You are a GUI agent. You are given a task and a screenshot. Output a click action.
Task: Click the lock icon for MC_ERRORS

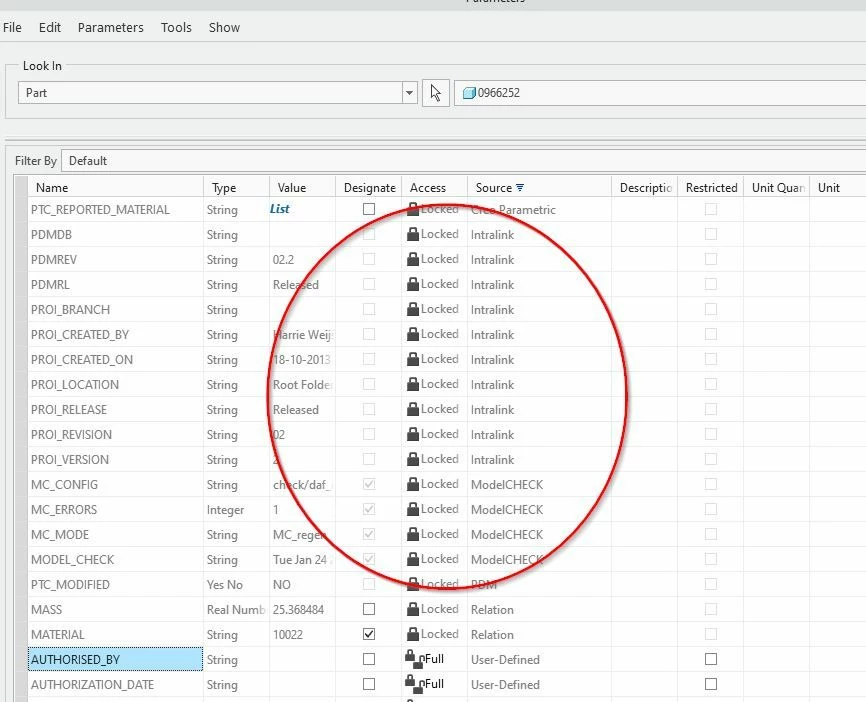pyautogui.click(x=413, y=509)
